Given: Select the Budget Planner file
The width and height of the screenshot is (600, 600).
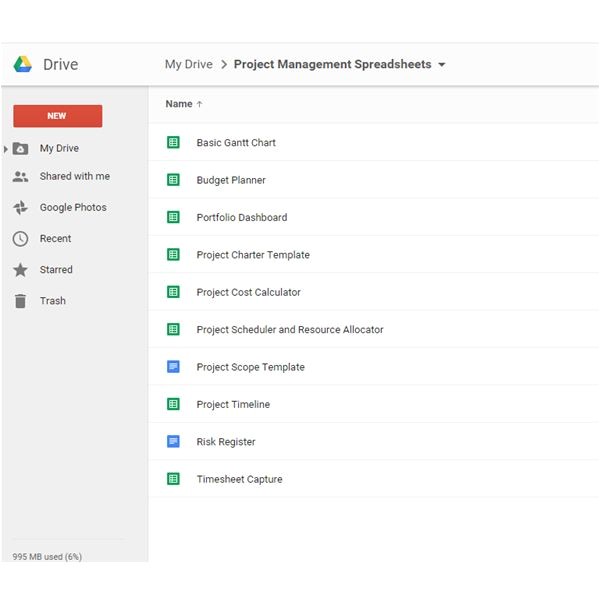Looking at the screenshot, I should click(231, 181).
